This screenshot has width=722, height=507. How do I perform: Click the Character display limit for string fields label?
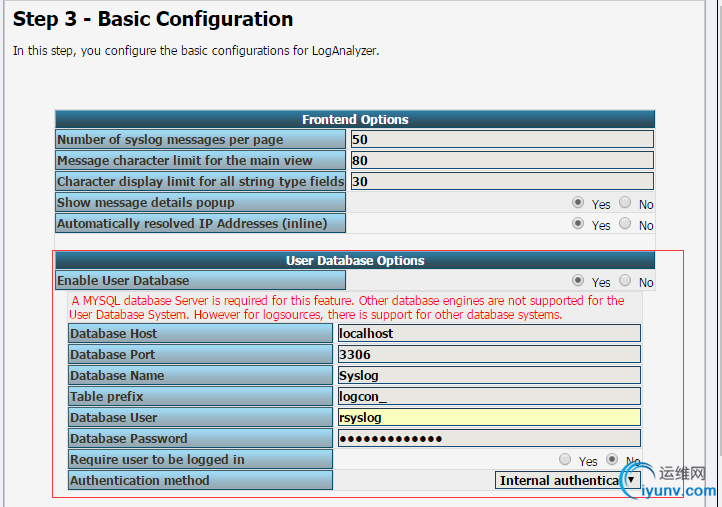(x=200, y=181)
